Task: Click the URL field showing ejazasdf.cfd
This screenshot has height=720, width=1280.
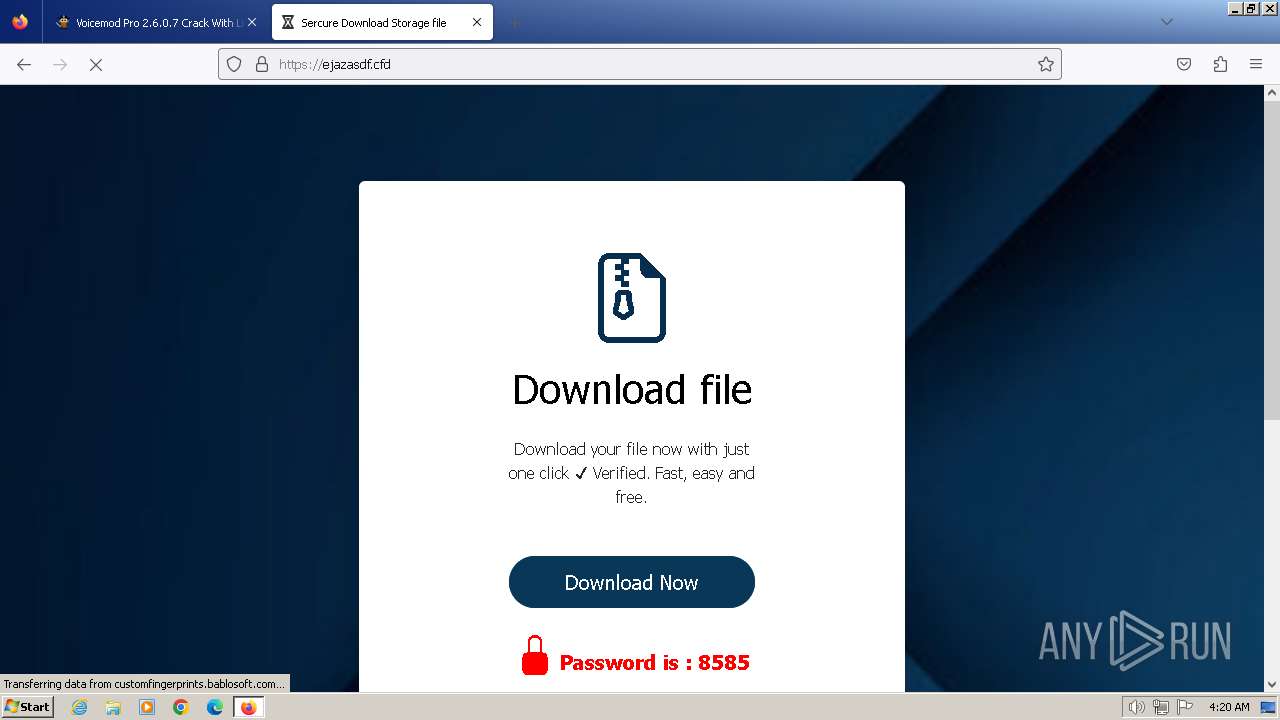Action: (640, 64)
